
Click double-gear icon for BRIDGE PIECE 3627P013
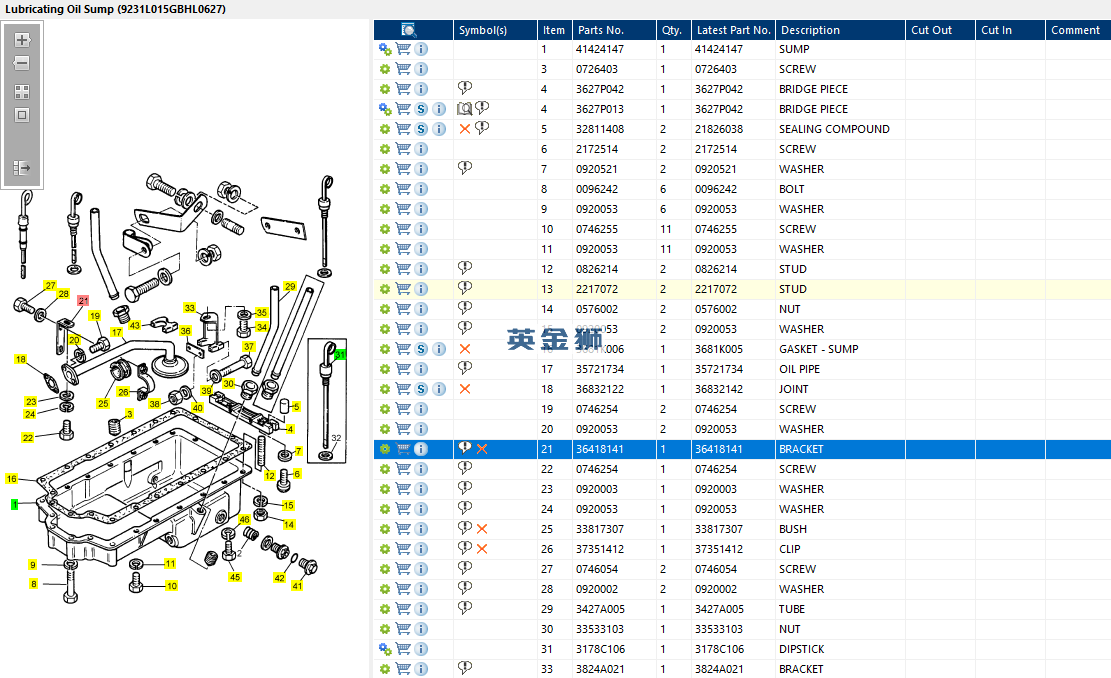coord(384,109)
